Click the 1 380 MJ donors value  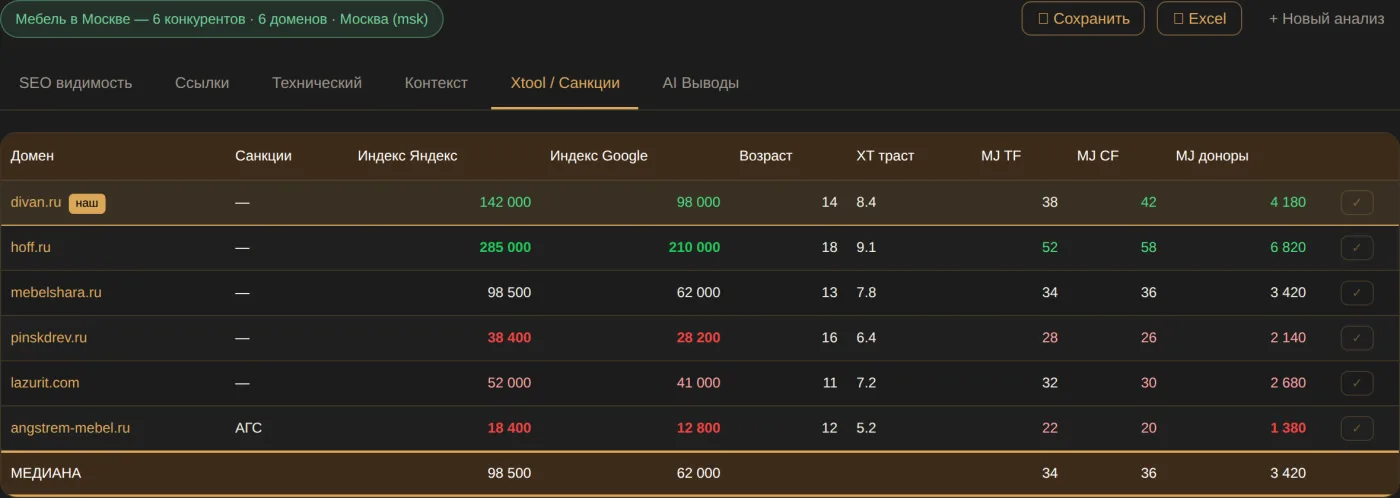pos(1288,427)
